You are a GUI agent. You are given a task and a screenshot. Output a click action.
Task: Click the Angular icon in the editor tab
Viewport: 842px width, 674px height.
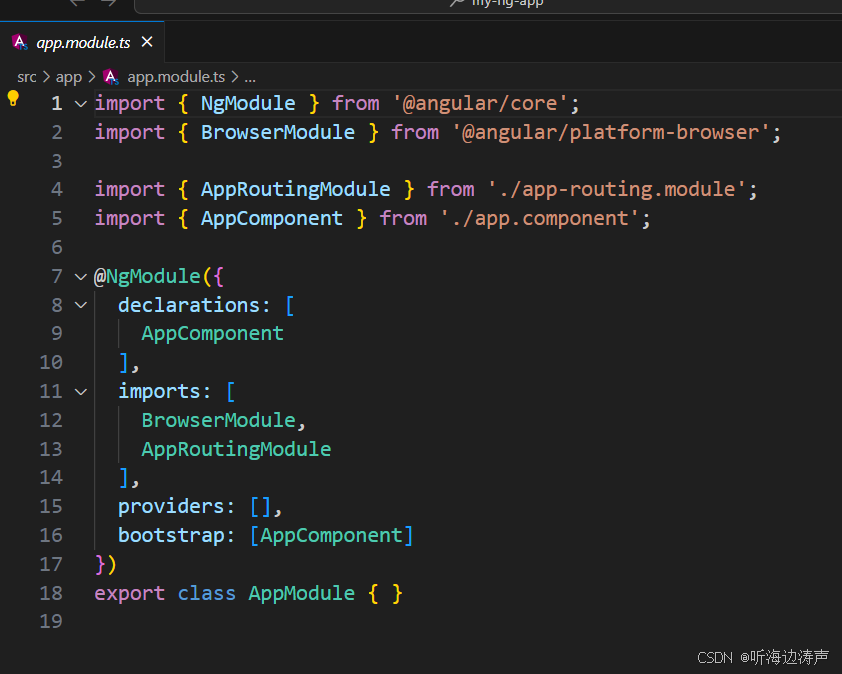tap(19, 42)
